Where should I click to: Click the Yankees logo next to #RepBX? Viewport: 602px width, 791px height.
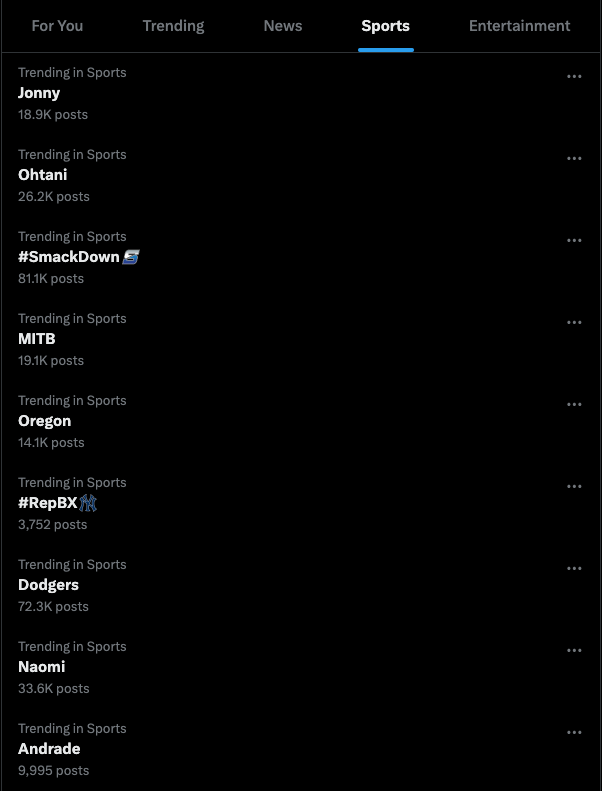pos(88,503)
